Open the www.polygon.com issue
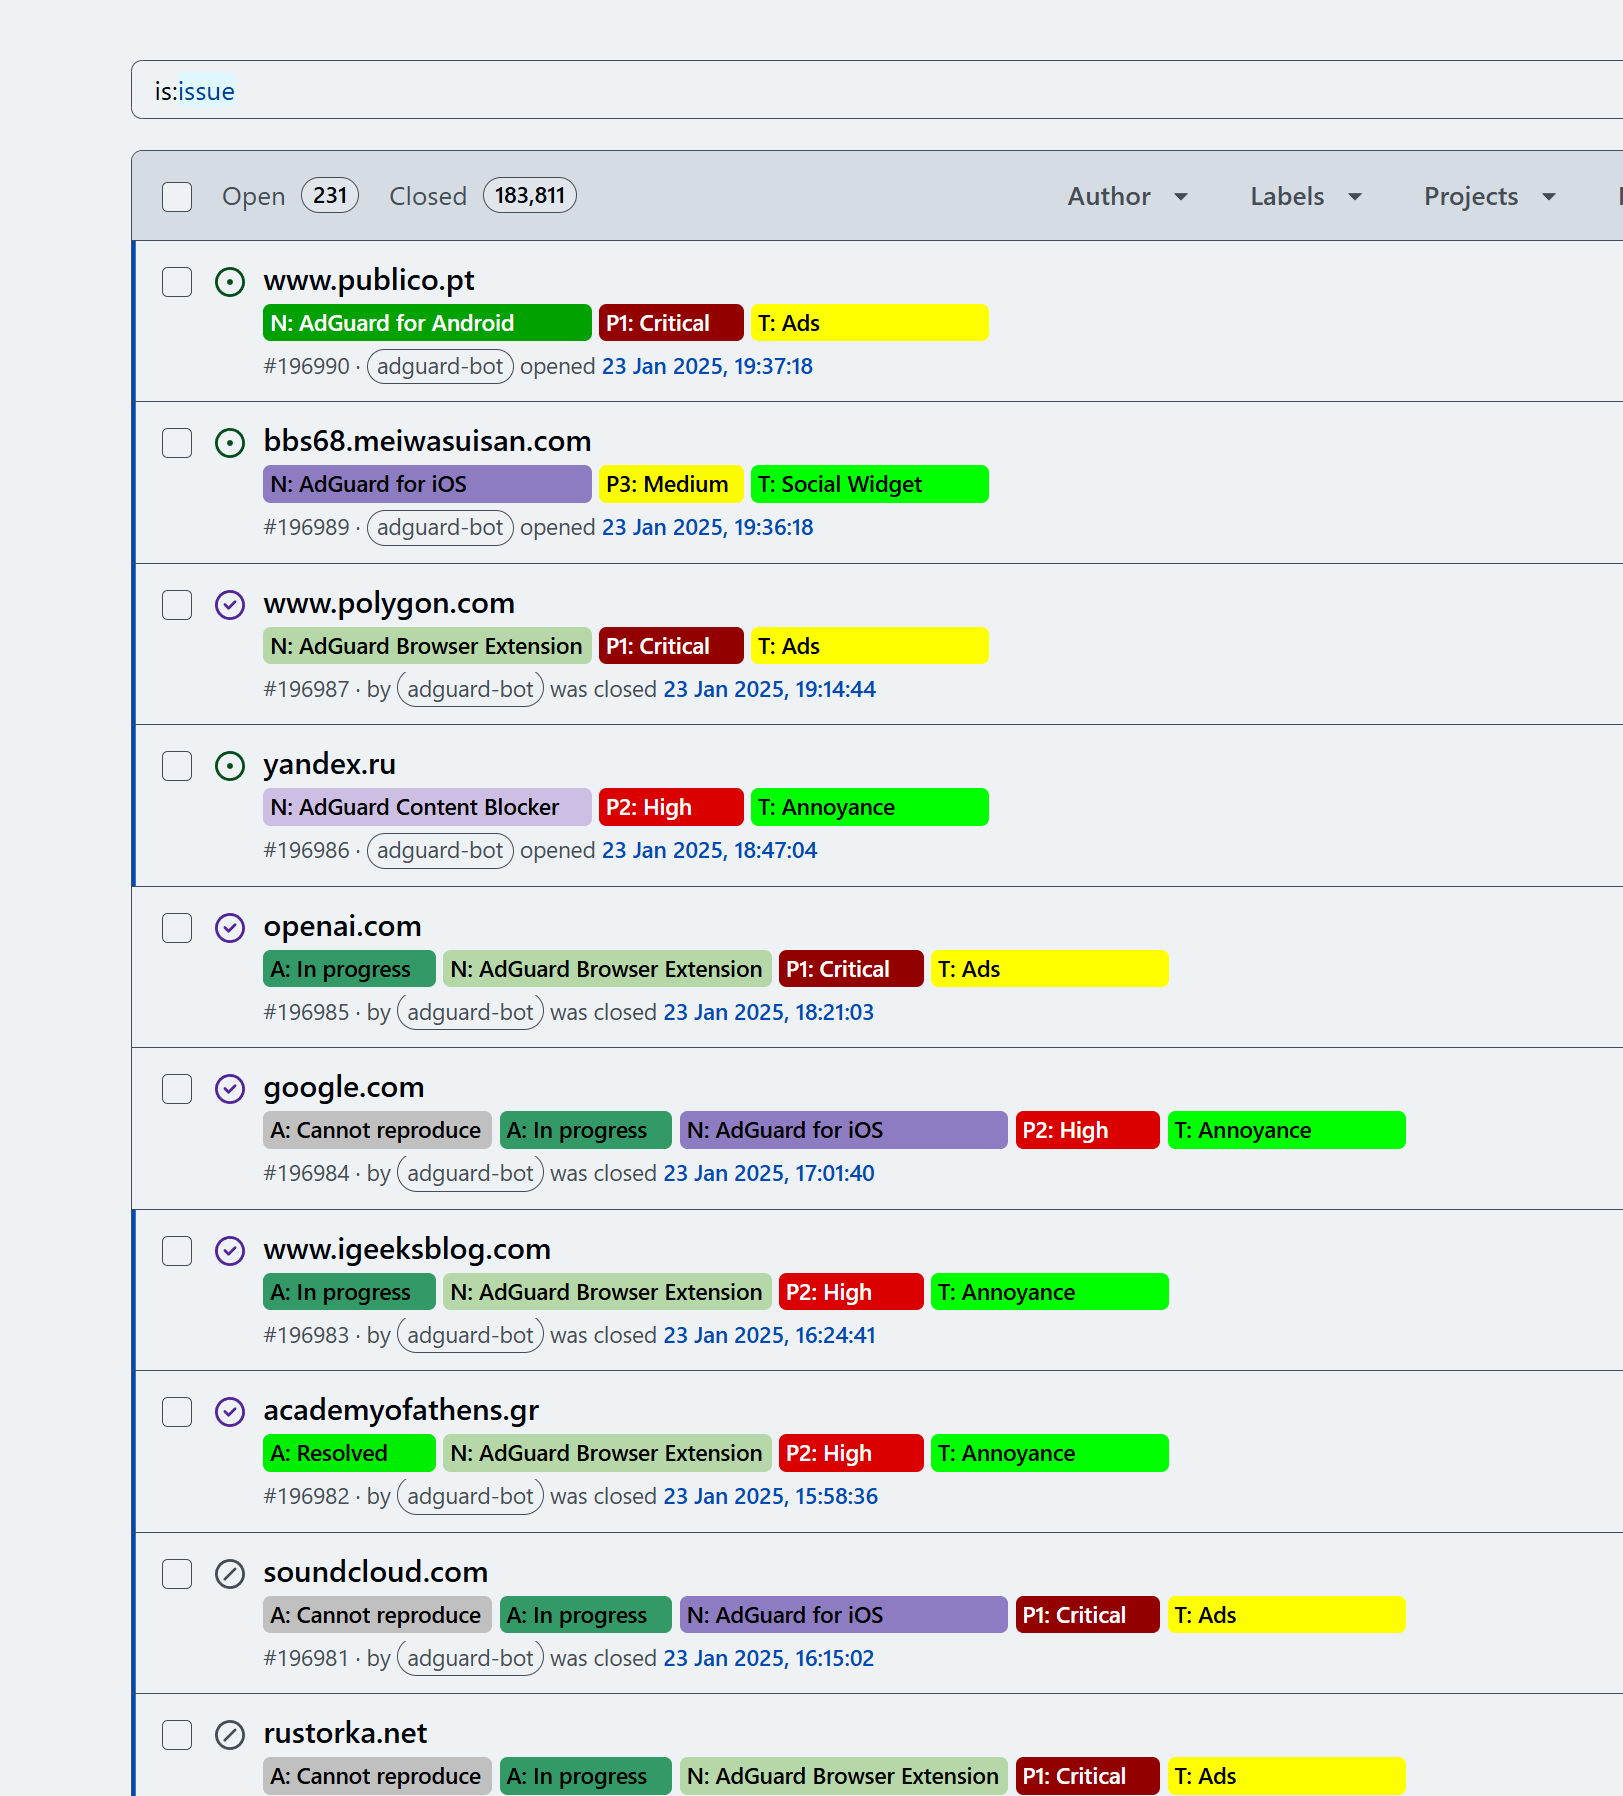Screen dimensions: 1623x1796 click(389, 603)
